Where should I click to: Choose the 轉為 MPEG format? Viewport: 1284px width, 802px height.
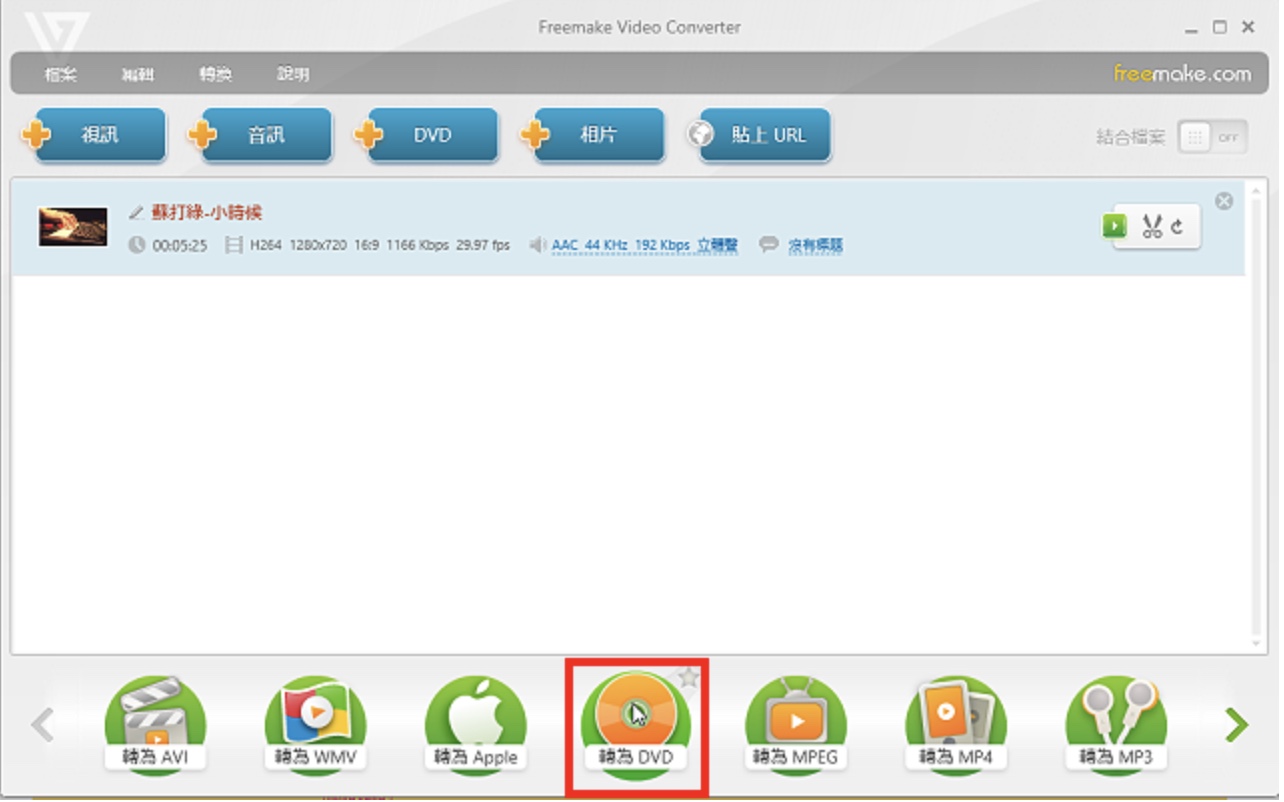[x=795, y=726]
